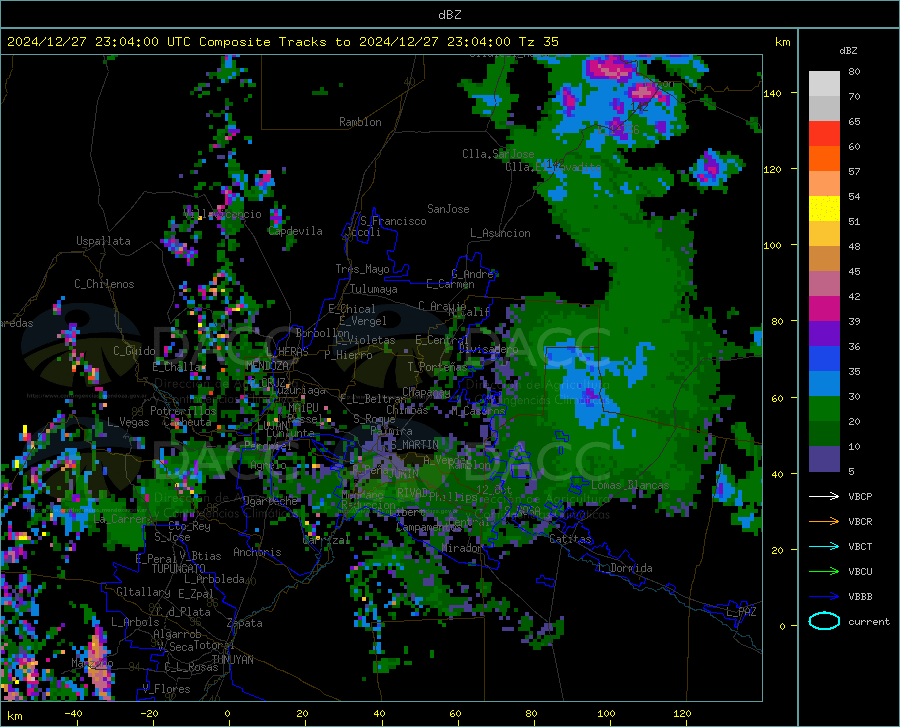The image size is (900, 727).
Task: Click the Tulumaya map label
Action: point(374,289)
